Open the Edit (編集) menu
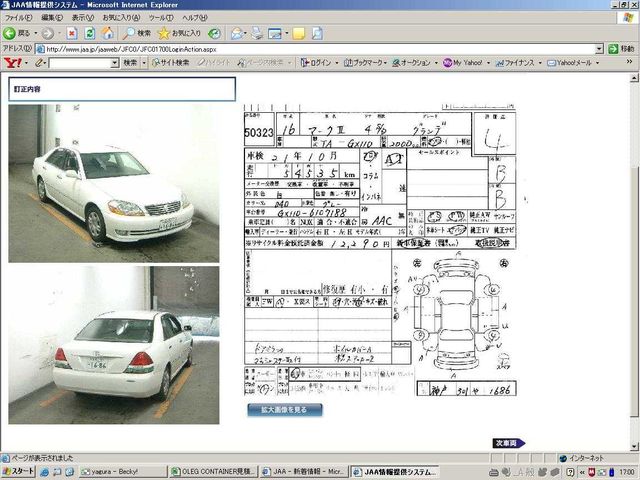 (52, 18)
